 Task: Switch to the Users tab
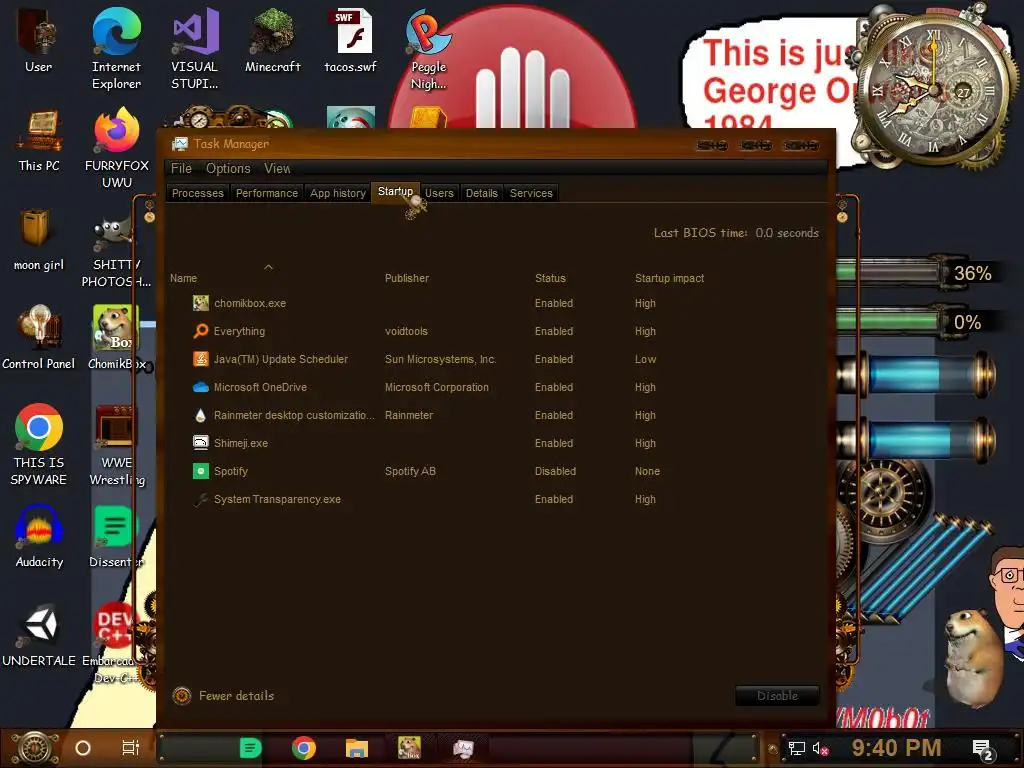(439, 193)
